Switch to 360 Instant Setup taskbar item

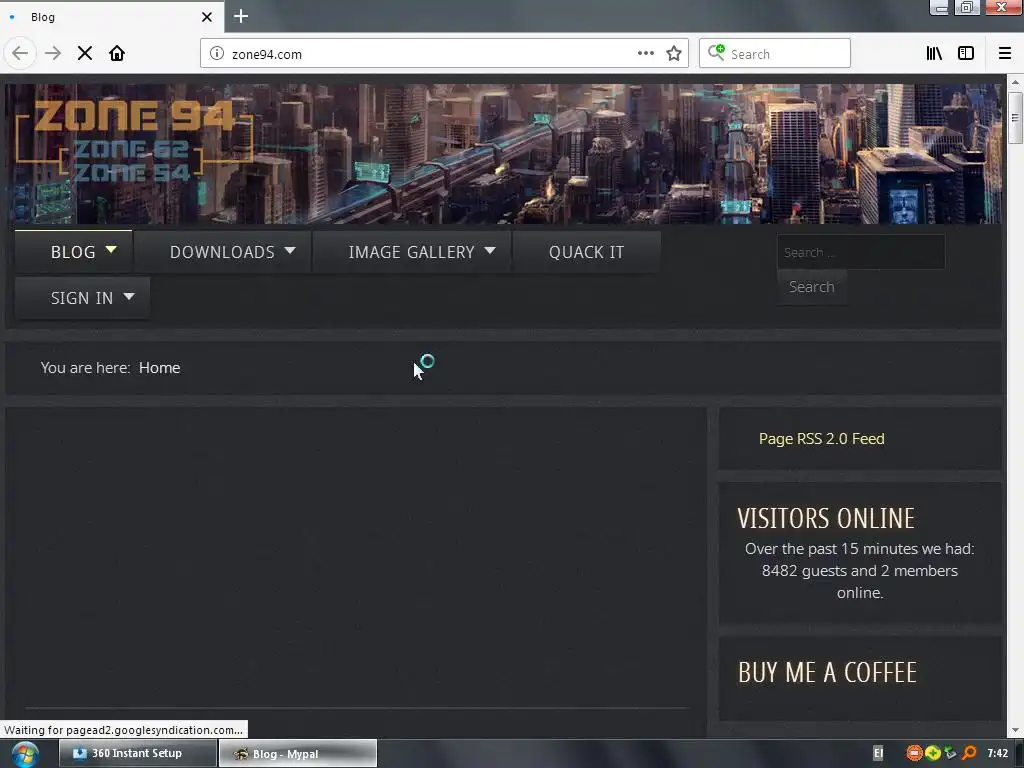point(138,754)
